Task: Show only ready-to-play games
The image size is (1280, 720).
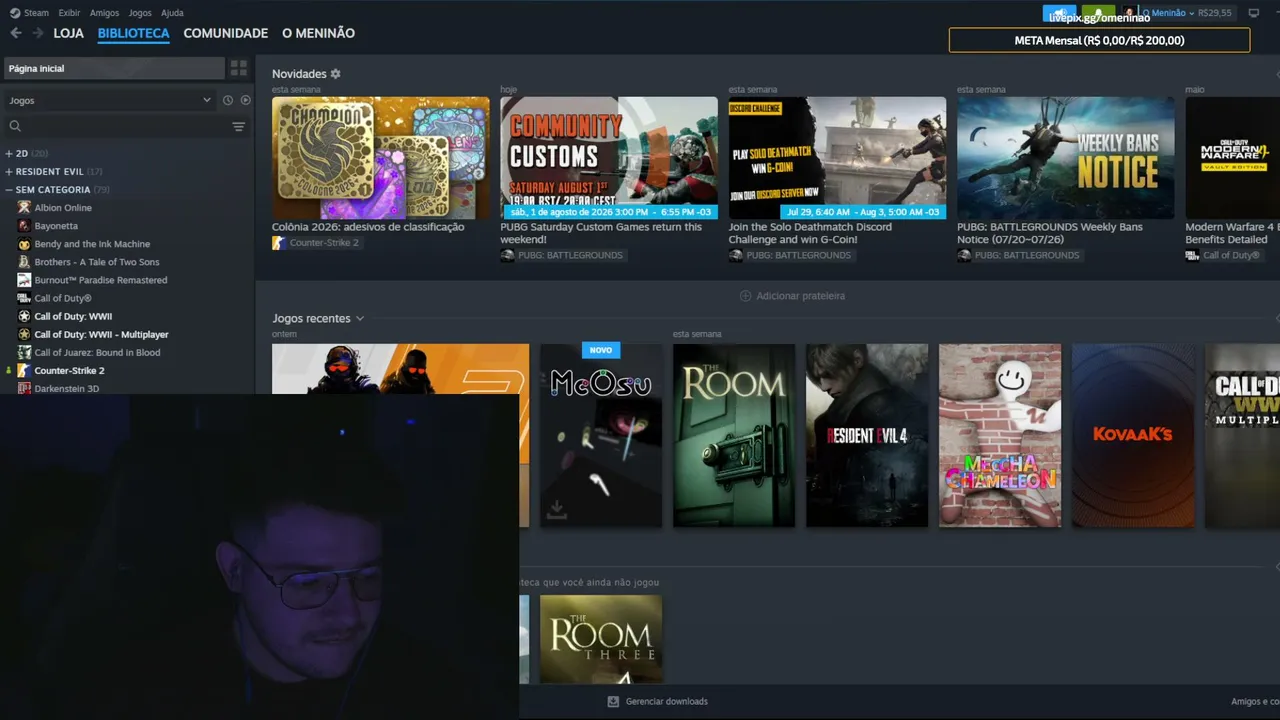Action: click(245, 100)
